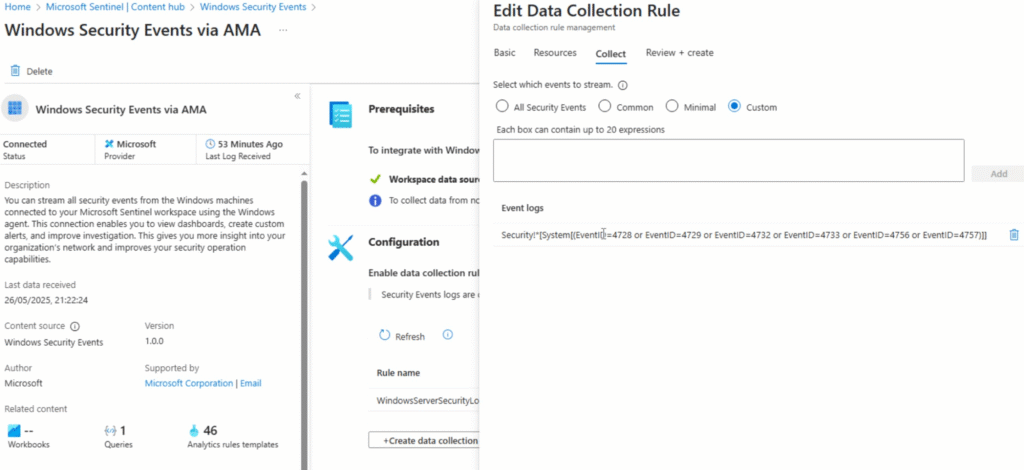Switch to the Basic tab
This screenshot has height=470, width=1024.
[x=504, y=53]
